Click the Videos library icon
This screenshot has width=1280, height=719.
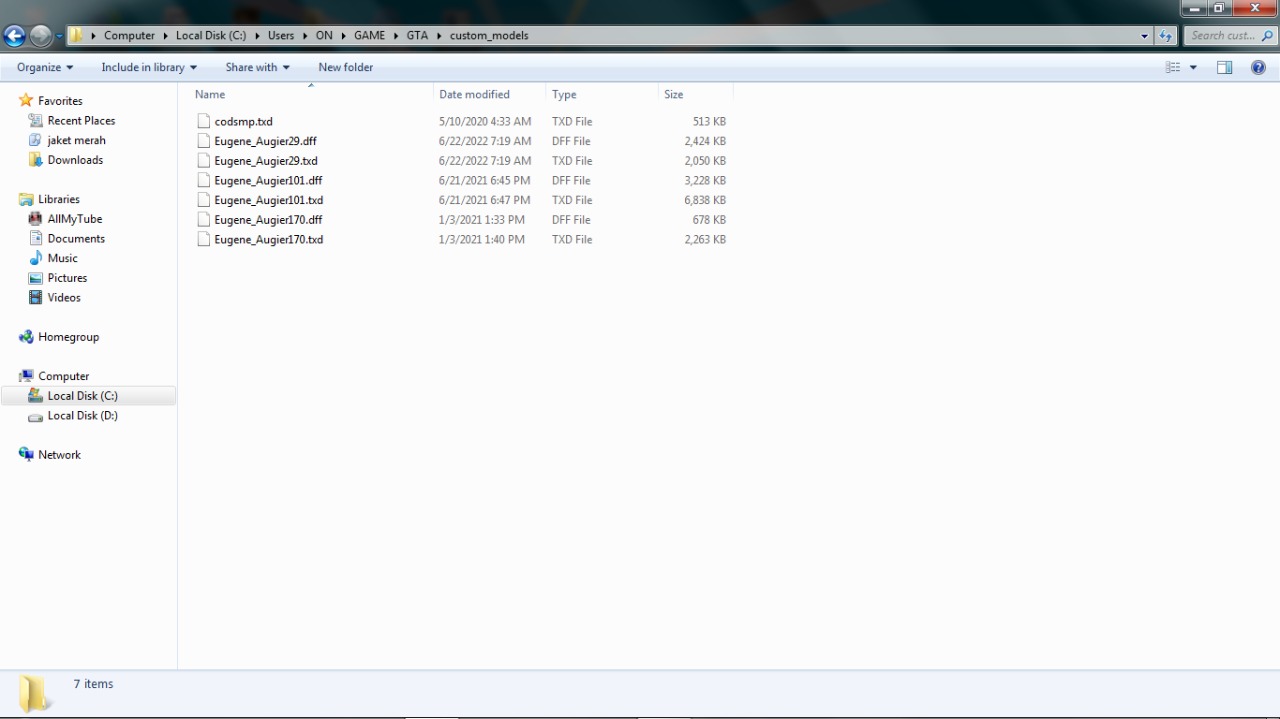(36, 297)
